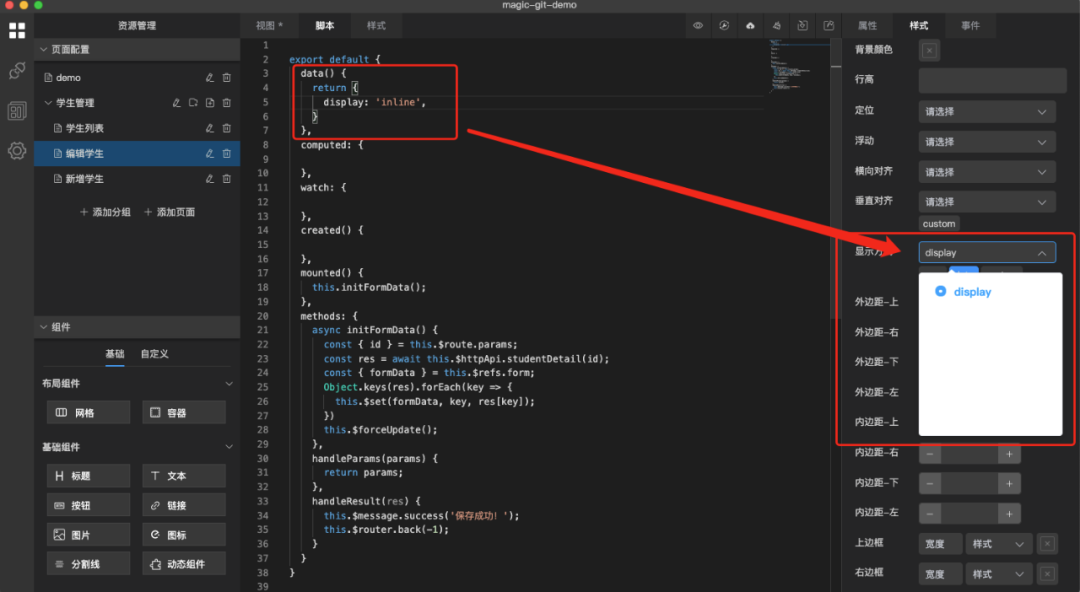Add a subgroup folder icon in 学生管理 row

click(x=193, y=103)
